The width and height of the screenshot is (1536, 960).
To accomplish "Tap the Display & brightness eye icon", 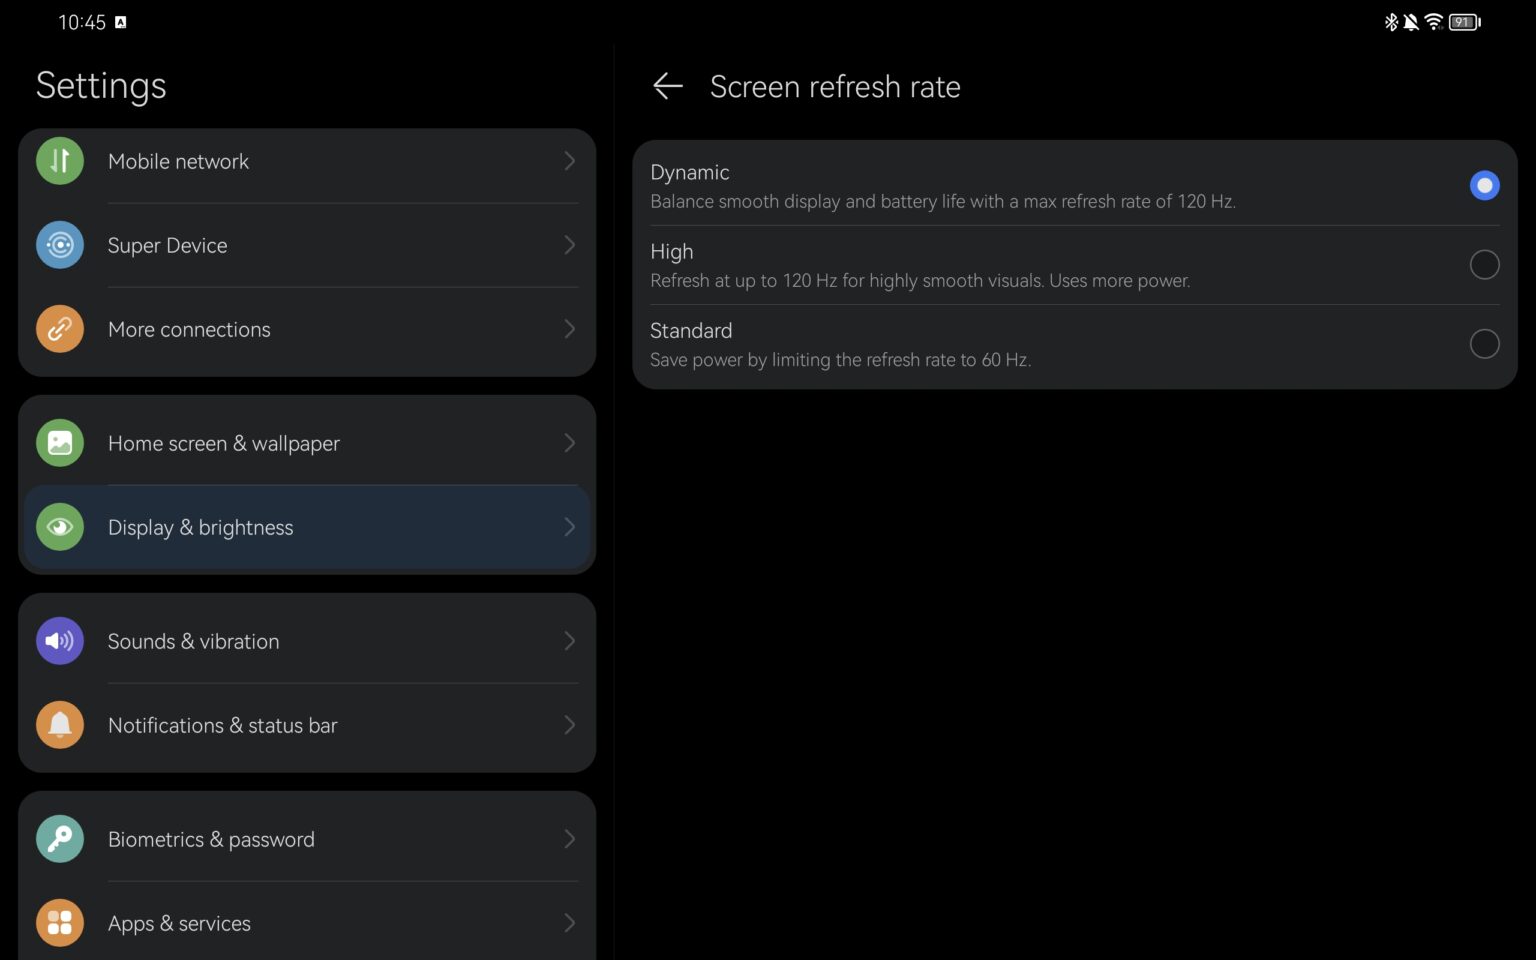I will coord(60,527).
